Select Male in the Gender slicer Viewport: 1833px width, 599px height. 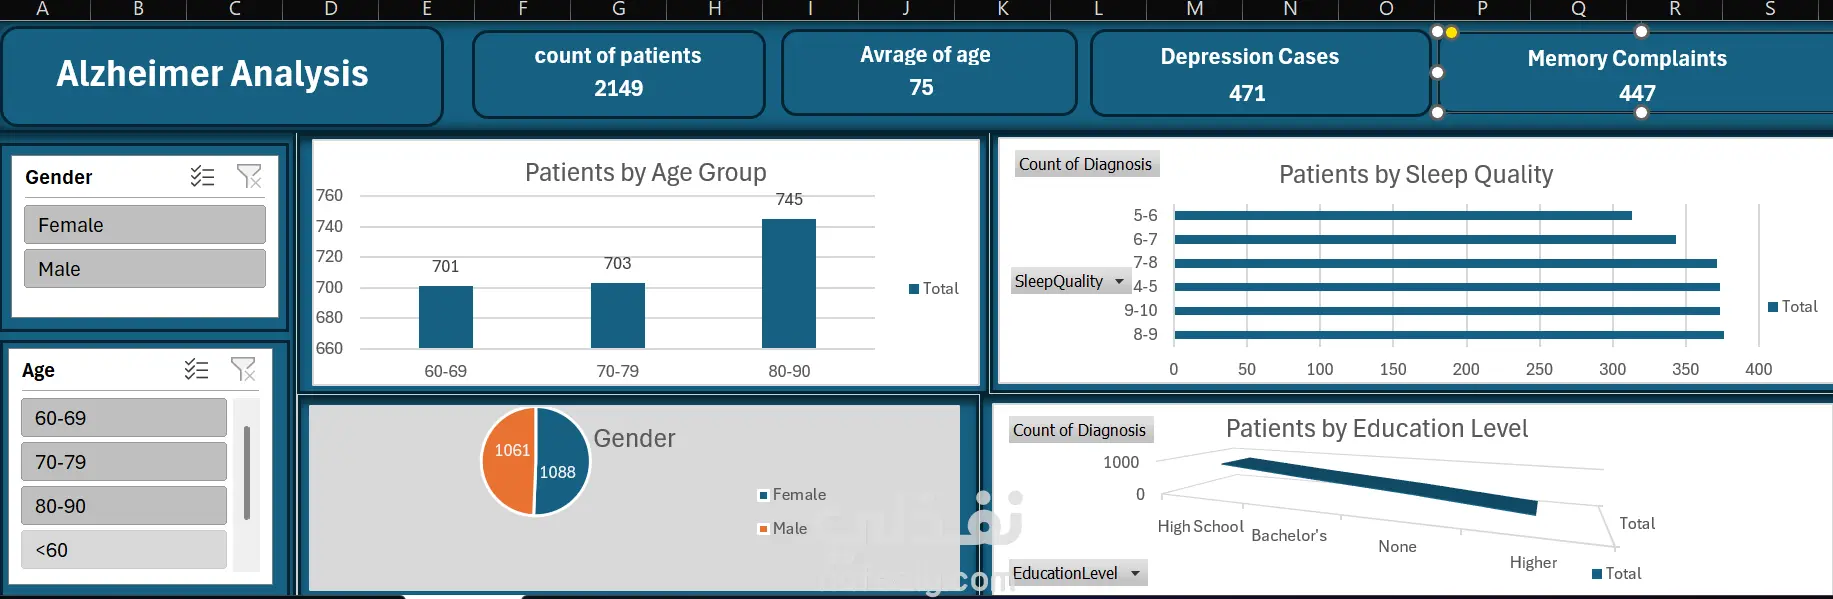[x=145, y=269]
